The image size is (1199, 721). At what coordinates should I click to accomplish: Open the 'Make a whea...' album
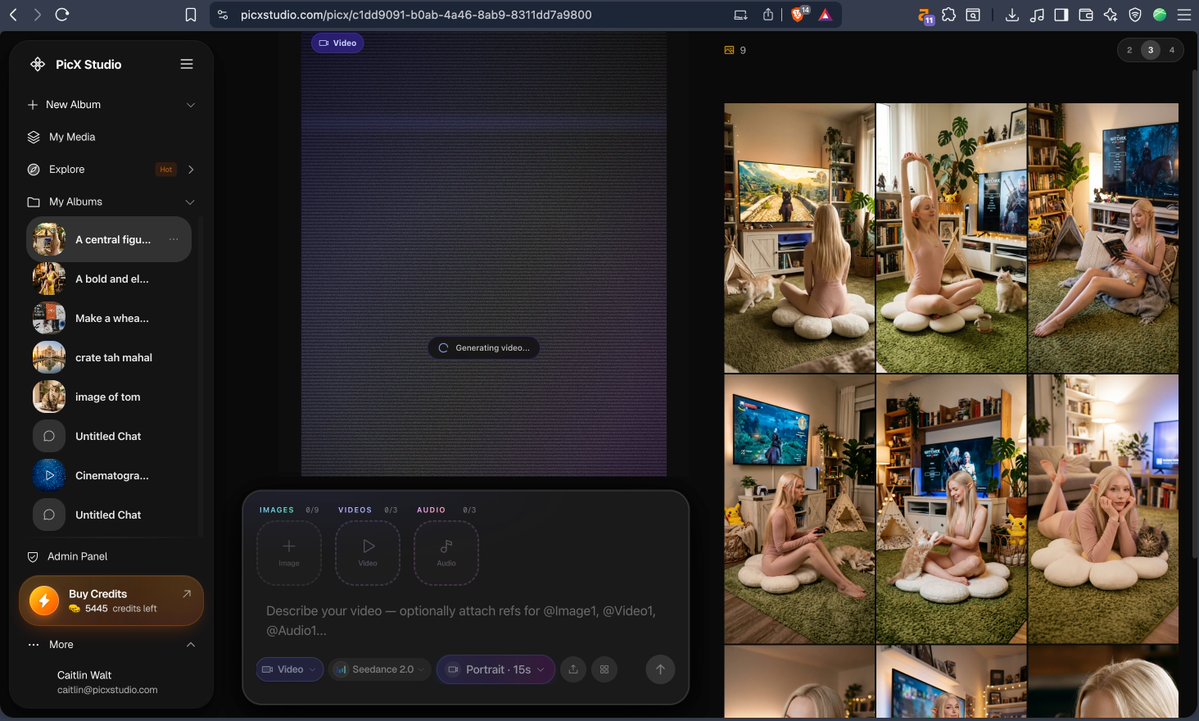click(x=109, y=318)
